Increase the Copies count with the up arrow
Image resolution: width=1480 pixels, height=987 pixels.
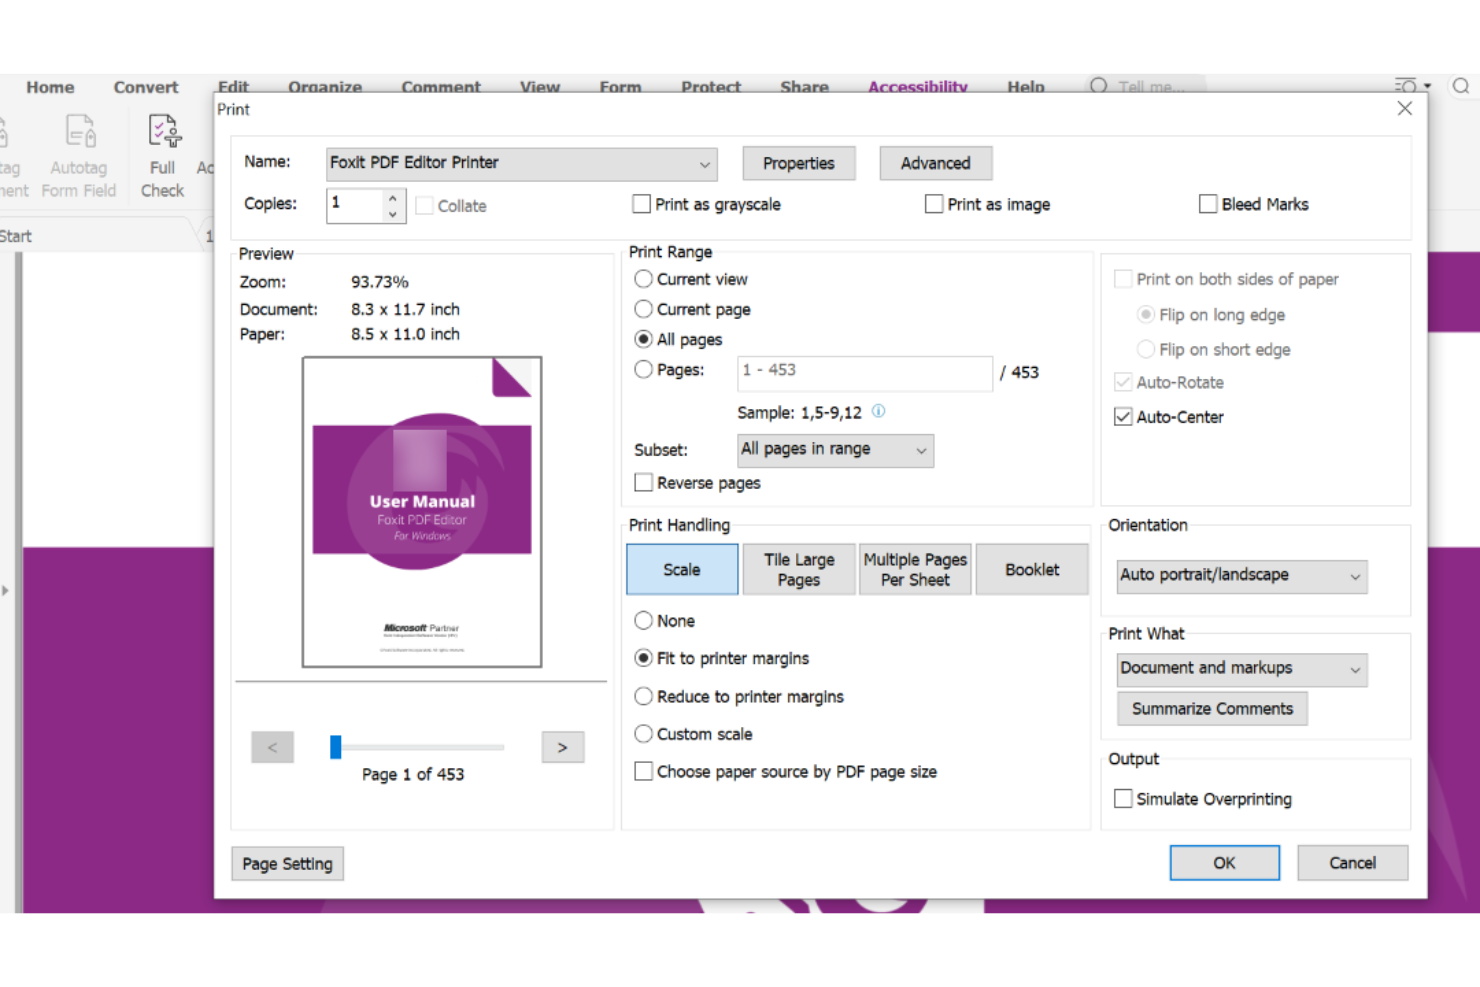pos(393,198)
